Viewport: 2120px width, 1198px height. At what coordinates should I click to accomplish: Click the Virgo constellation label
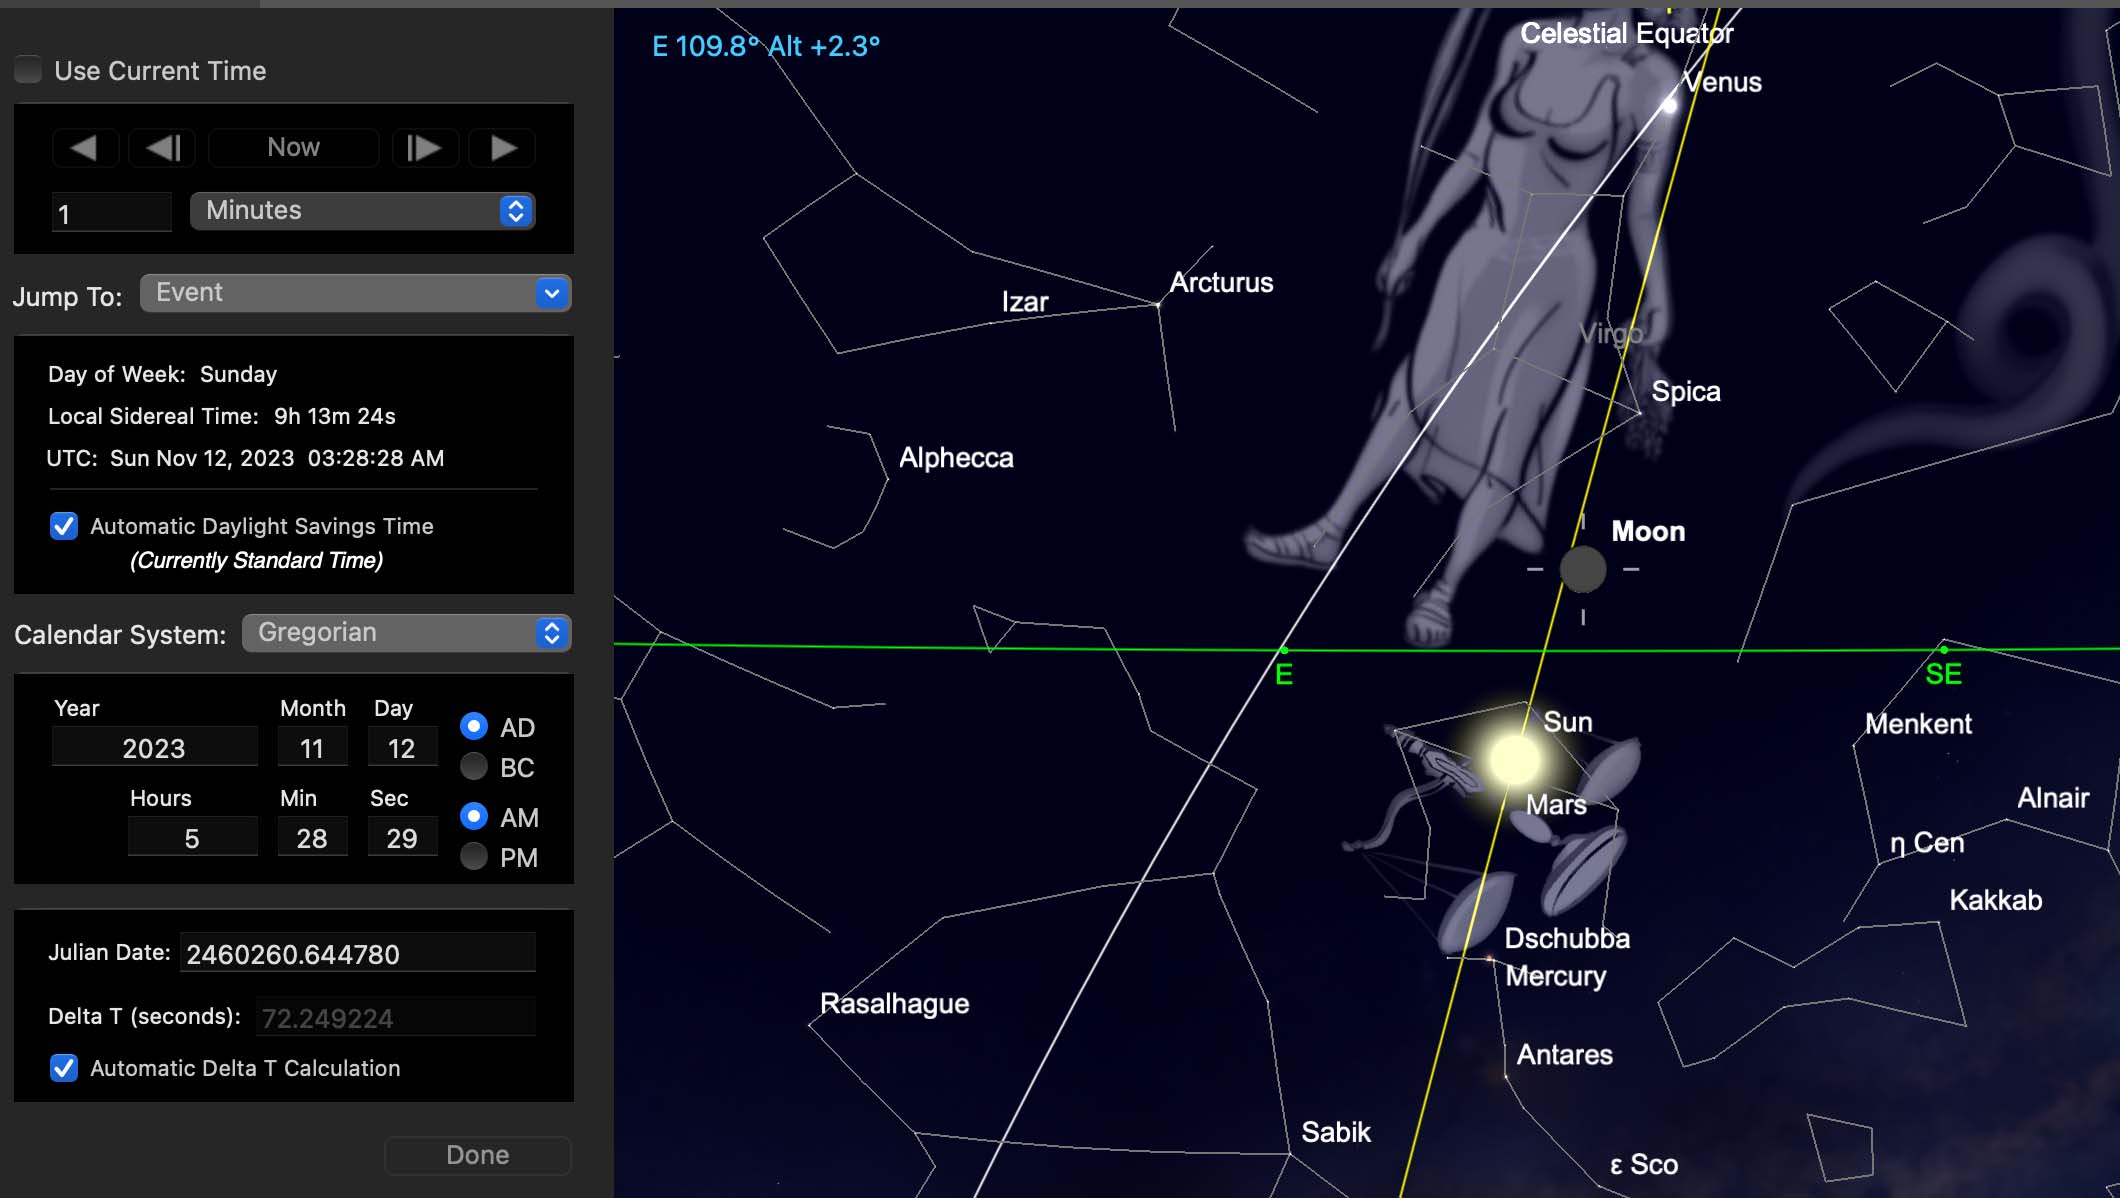click(1611, 333)
